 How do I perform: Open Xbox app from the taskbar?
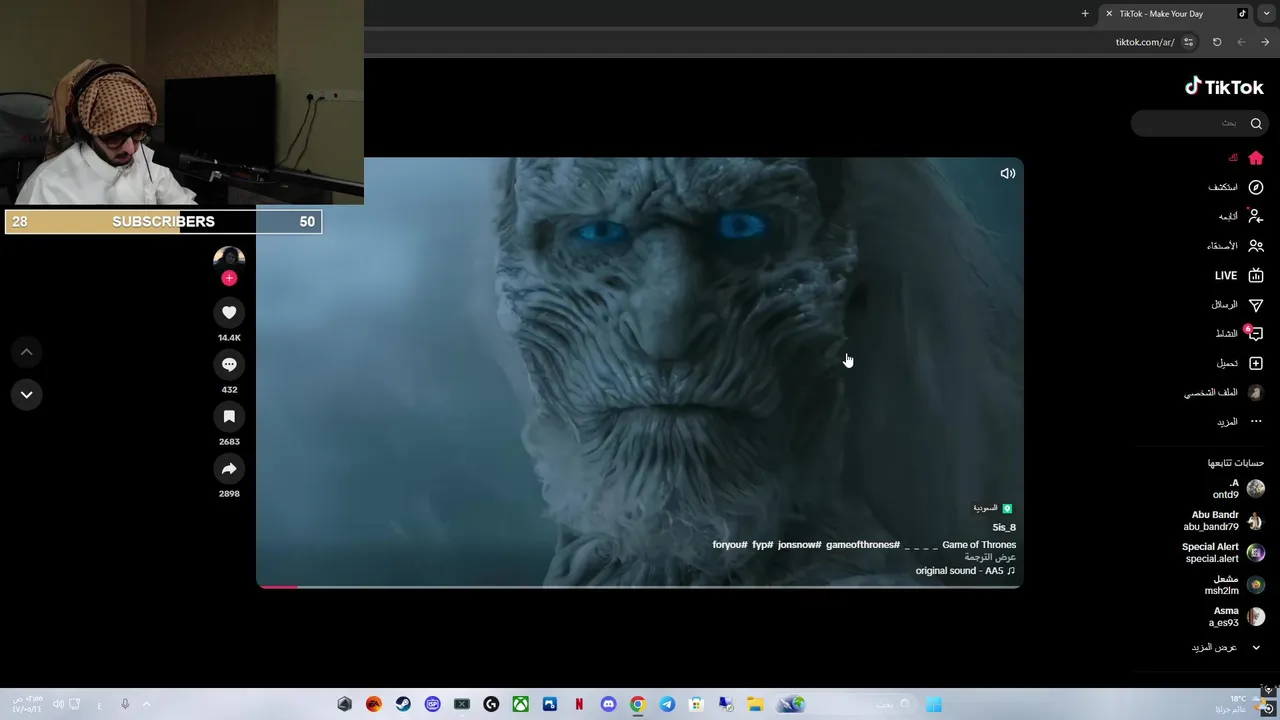[x=520, y=704]
